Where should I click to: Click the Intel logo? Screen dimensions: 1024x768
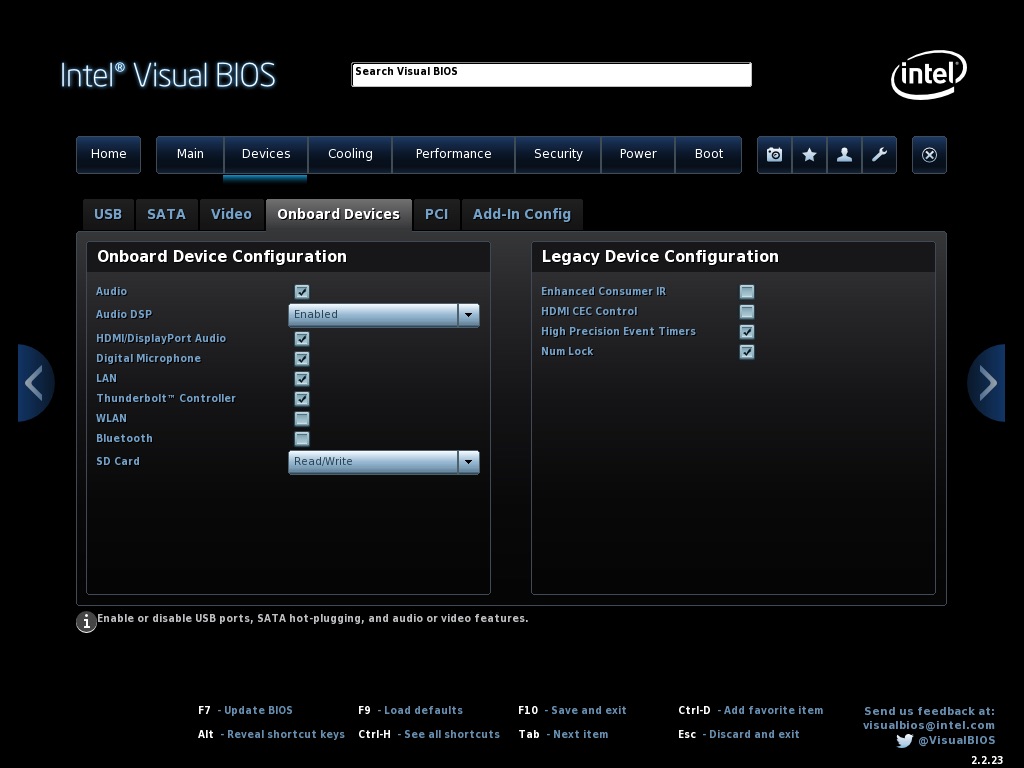(929, 74)
